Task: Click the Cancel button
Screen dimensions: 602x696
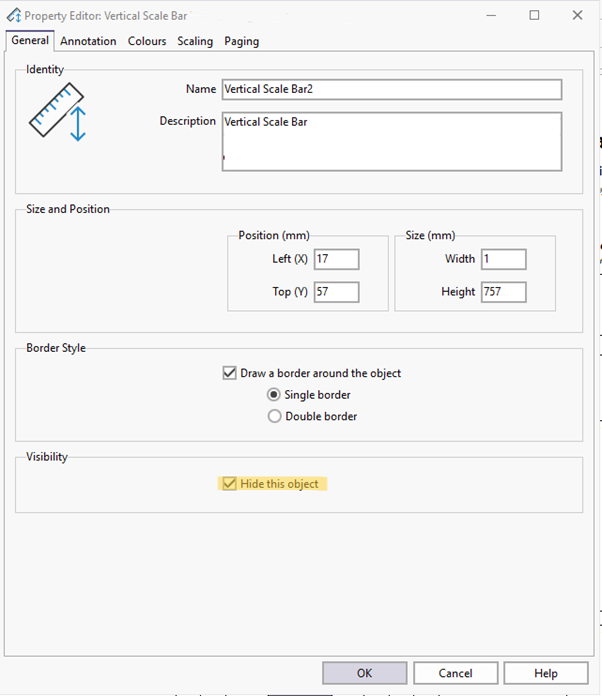Action: coord(455,673)
